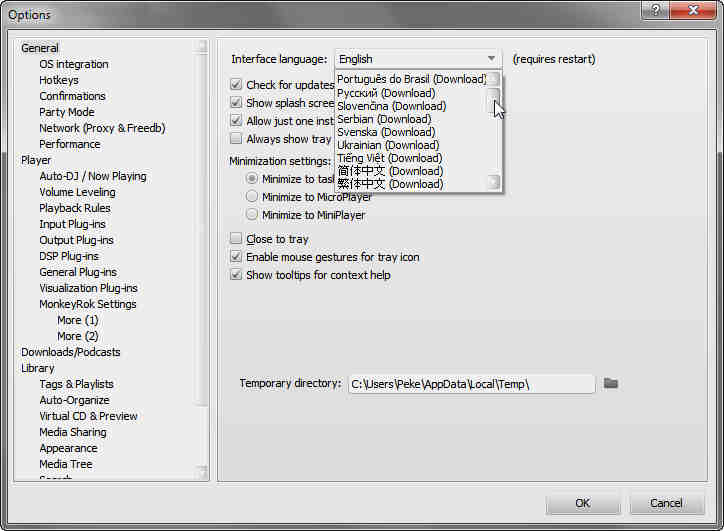Open MonkeyRok Settings in the tree
The width and height of the screenshot is (724, 531).
coord(88,304)
